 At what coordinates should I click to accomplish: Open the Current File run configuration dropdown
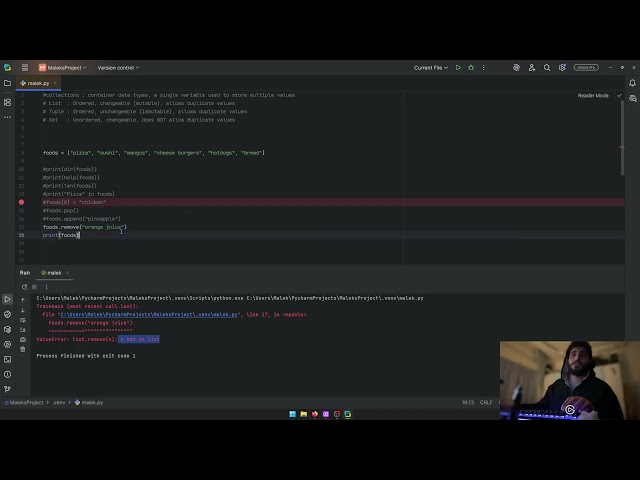point(431,68)
